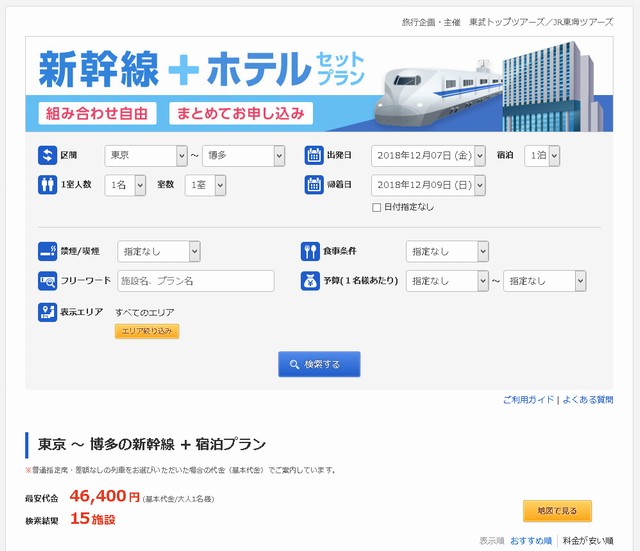Click the 新幹線+ホテル banner image
Image resolution: width=640 pixels, height=551 pixels.
319,84
